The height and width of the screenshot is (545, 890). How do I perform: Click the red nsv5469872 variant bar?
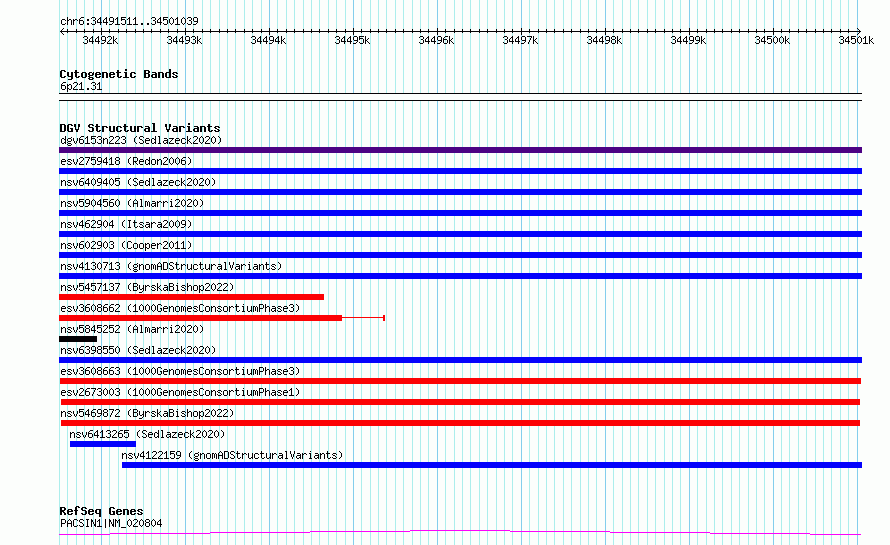pyautogui.click(x=460, y=423)
